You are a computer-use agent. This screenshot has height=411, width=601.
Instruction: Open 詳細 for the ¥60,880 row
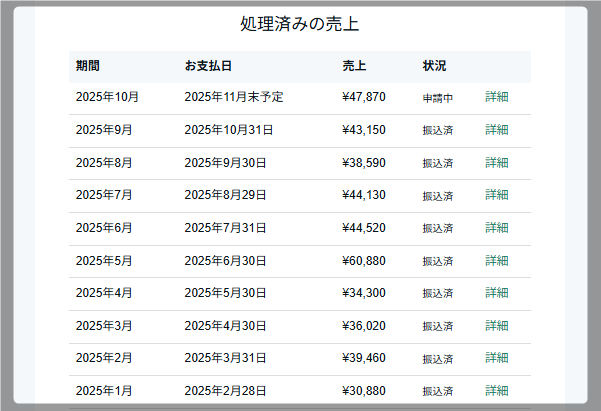pos(497,260)
